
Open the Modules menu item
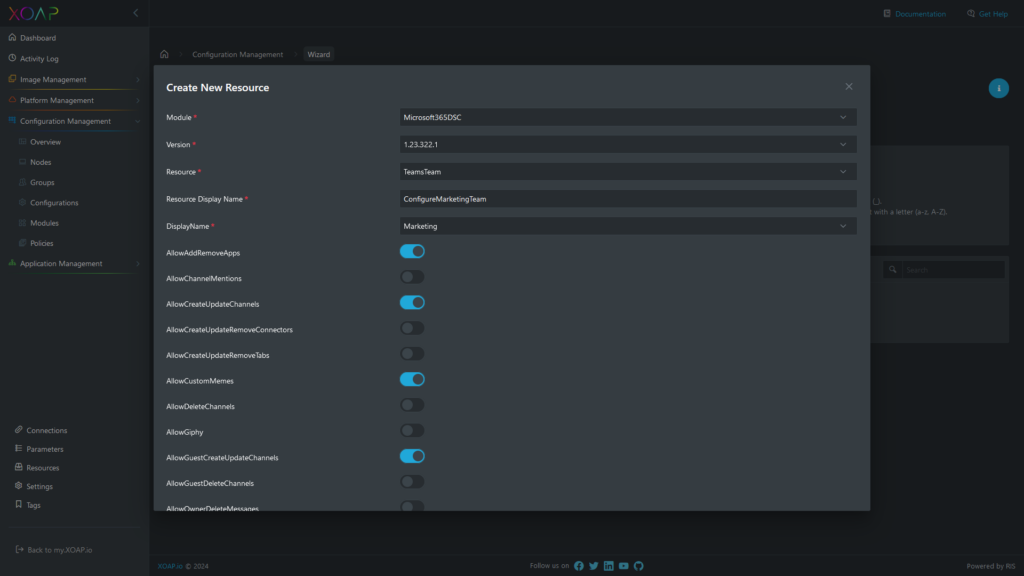(44, 223)
